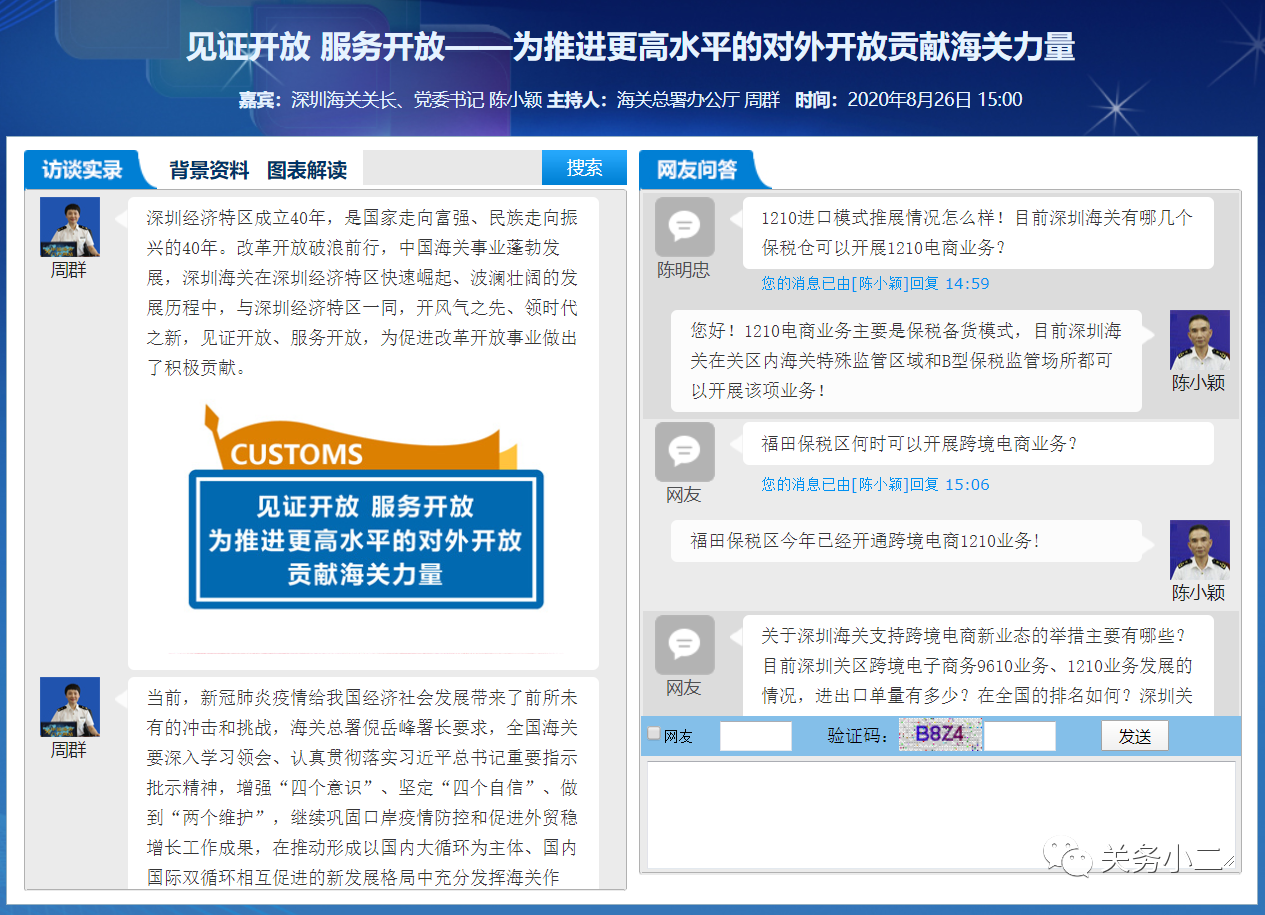Click guest name 陈小颖 in the header

pos(515,99)
